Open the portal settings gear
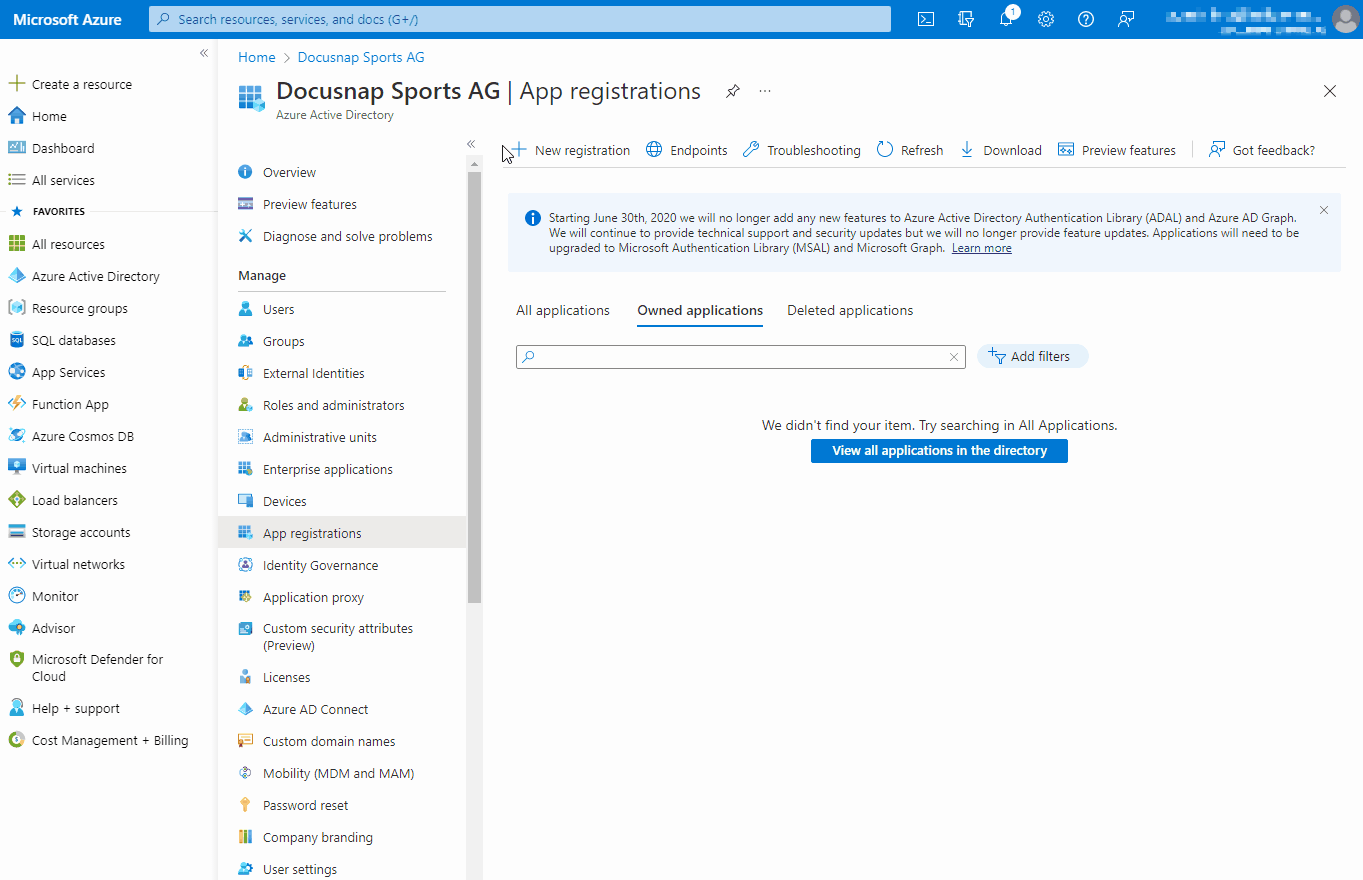The width and height of the screenshot is (1363, 880). click(x=1045, y=18)
